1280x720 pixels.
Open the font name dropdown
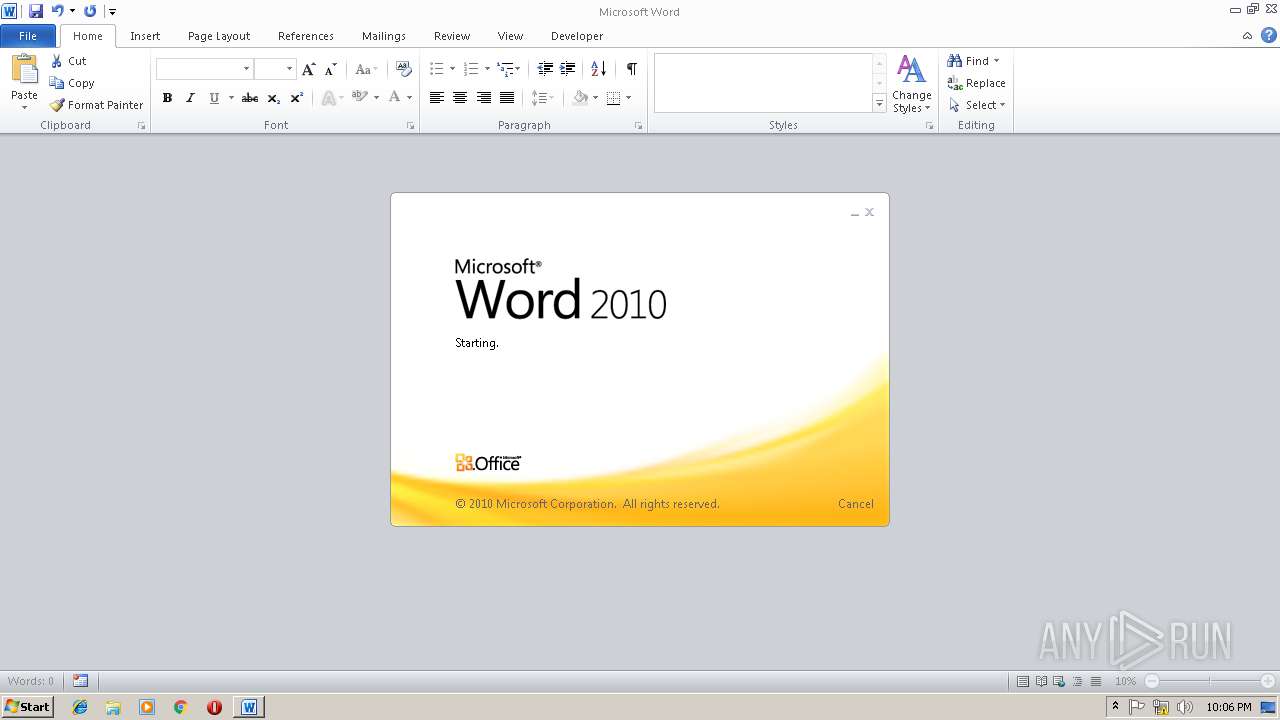(246, 69)
